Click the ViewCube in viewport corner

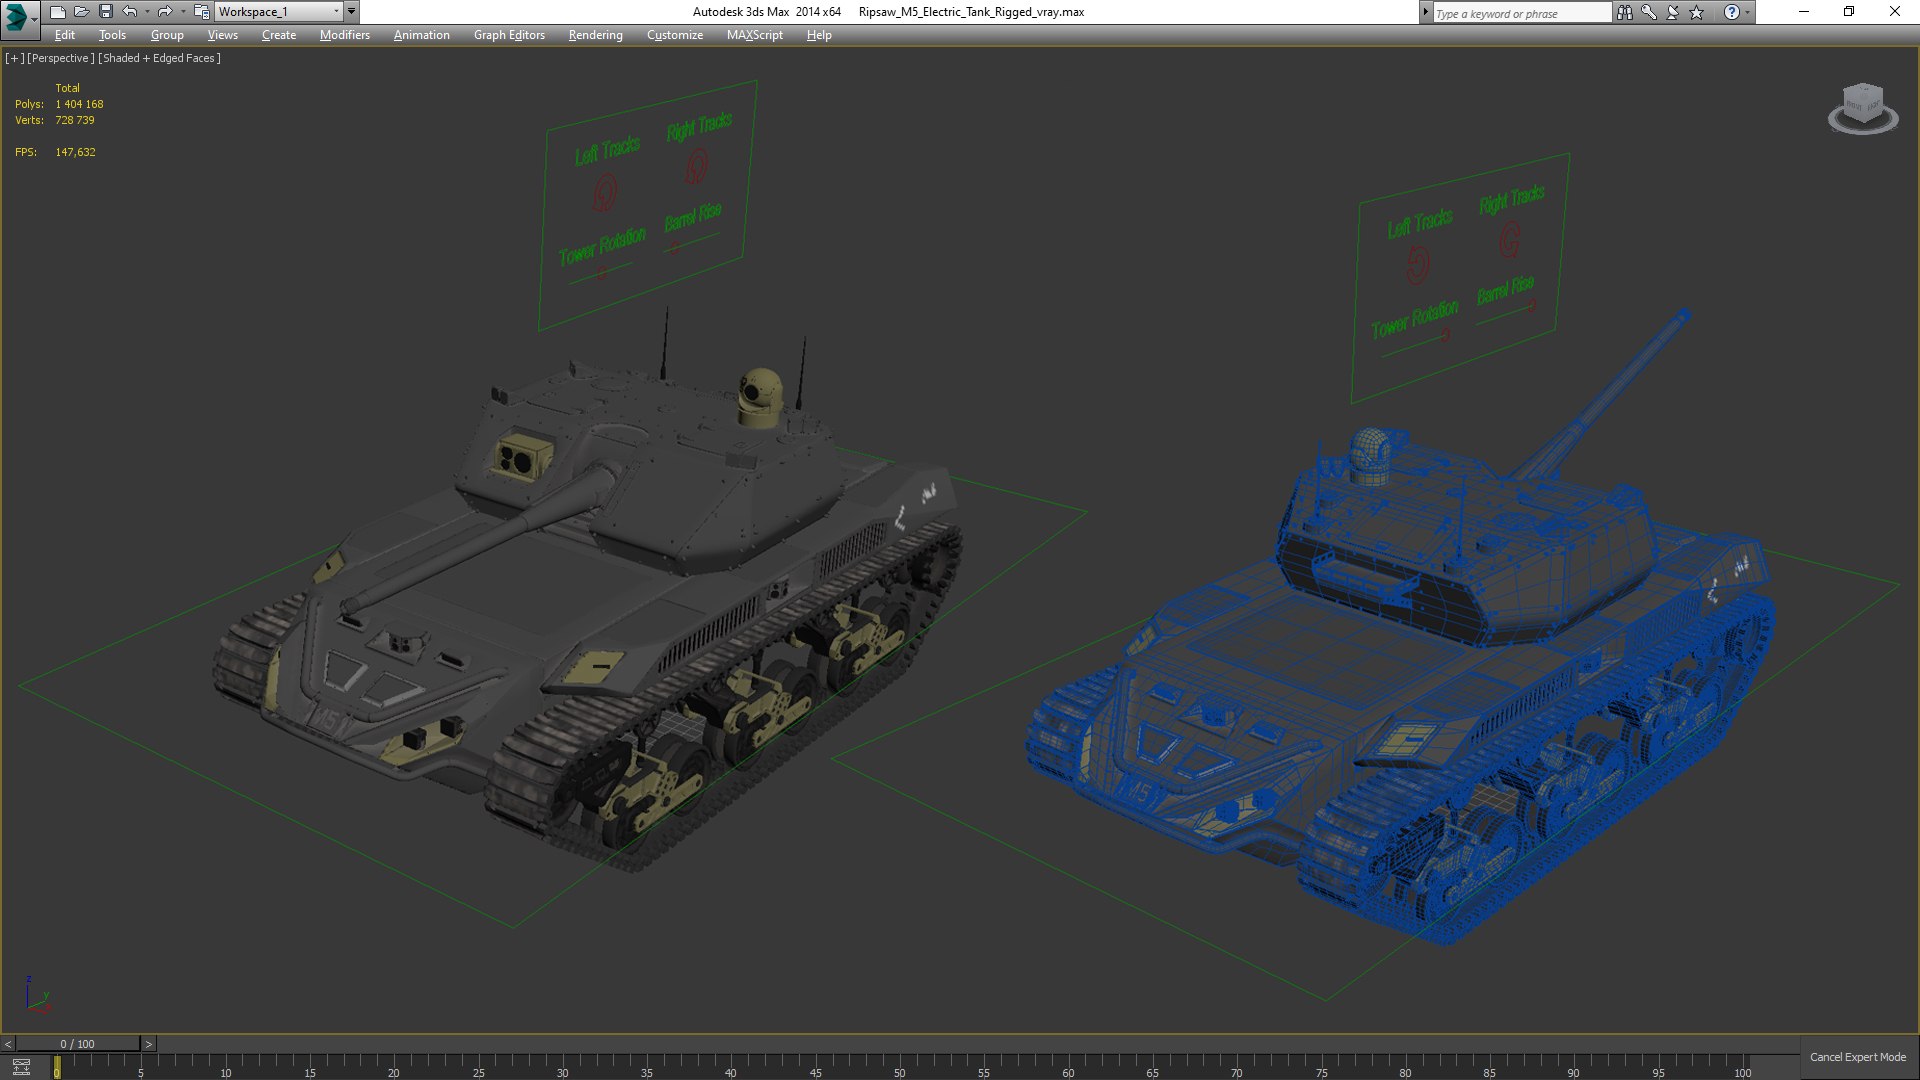click(x=1863, y=108)
